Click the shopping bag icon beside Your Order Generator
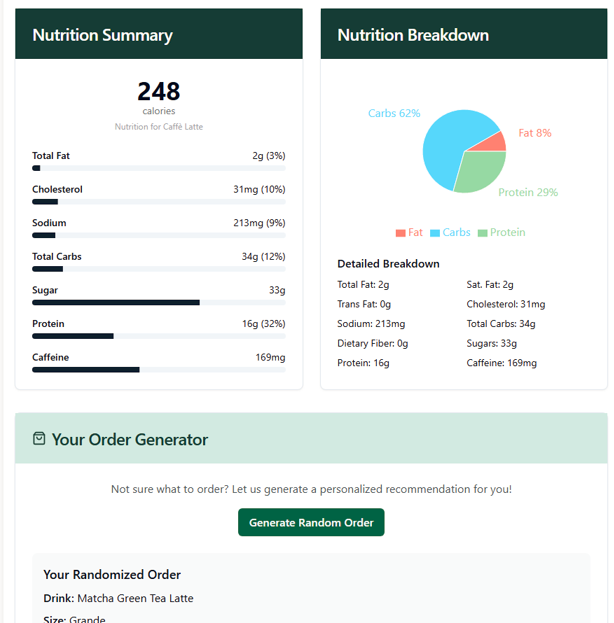This screenshot has height=623, width=614. [x=39, y=439]
